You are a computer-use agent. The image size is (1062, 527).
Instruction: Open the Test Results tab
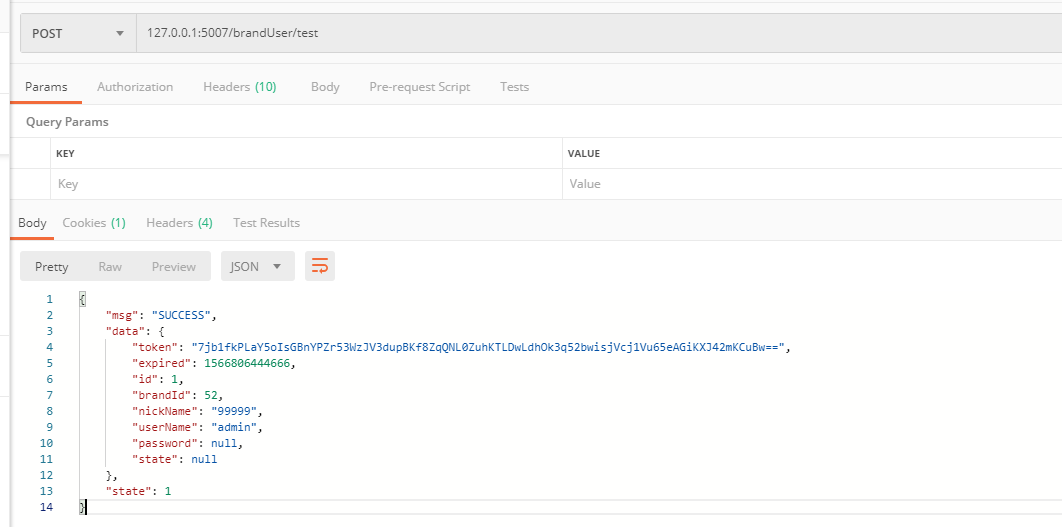pos(266,223)
